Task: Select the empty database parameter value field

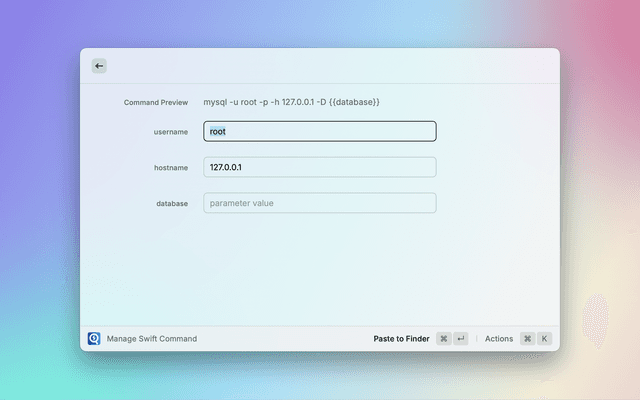Action: tap(320, 203)
